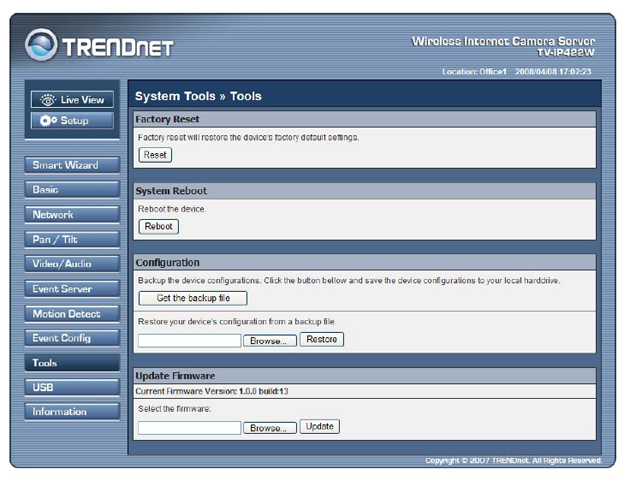630x481 pixels.
Task: Click the 'Select the firmware:' label
Action: [x=174, y=409]
